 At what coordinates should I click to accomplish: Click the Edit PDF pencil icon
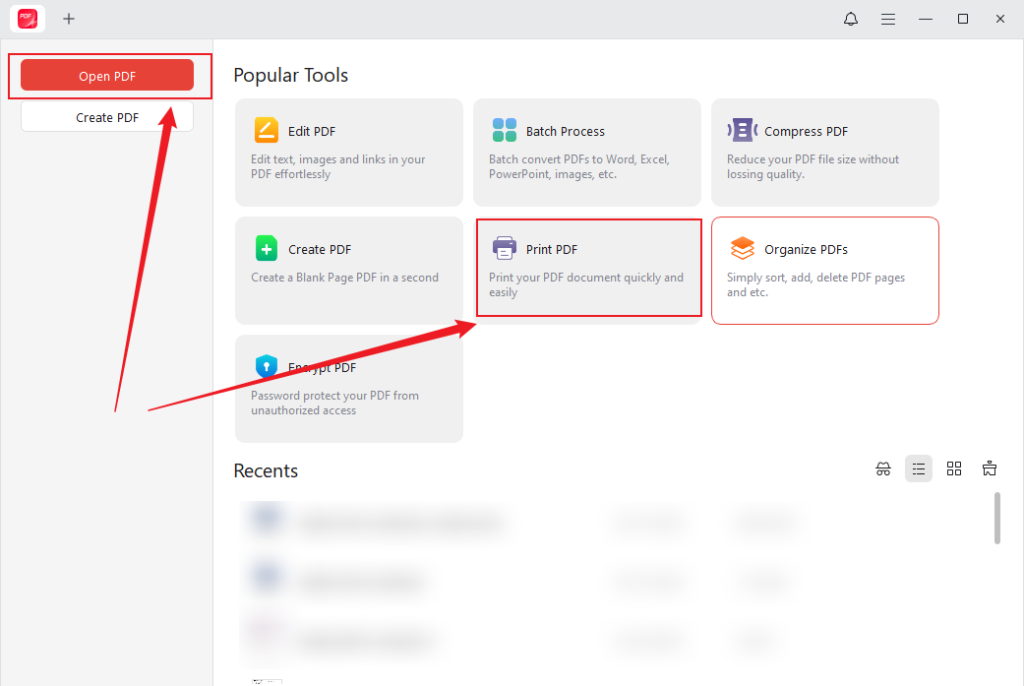pyautogui.click(x=266, y=131)
